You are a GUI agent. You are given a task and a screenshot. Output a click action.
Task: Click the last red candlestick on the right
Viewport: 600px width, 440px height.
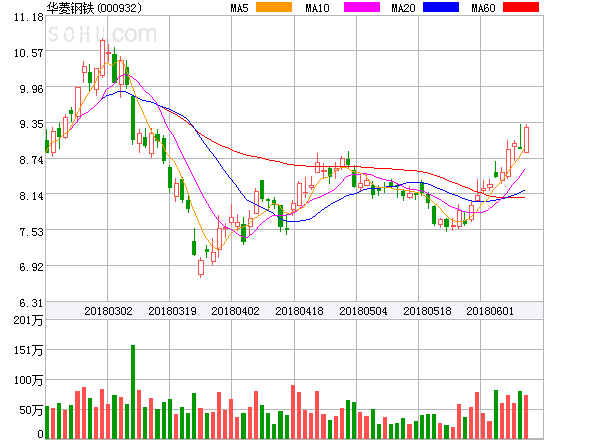click(x=527, y=140)
